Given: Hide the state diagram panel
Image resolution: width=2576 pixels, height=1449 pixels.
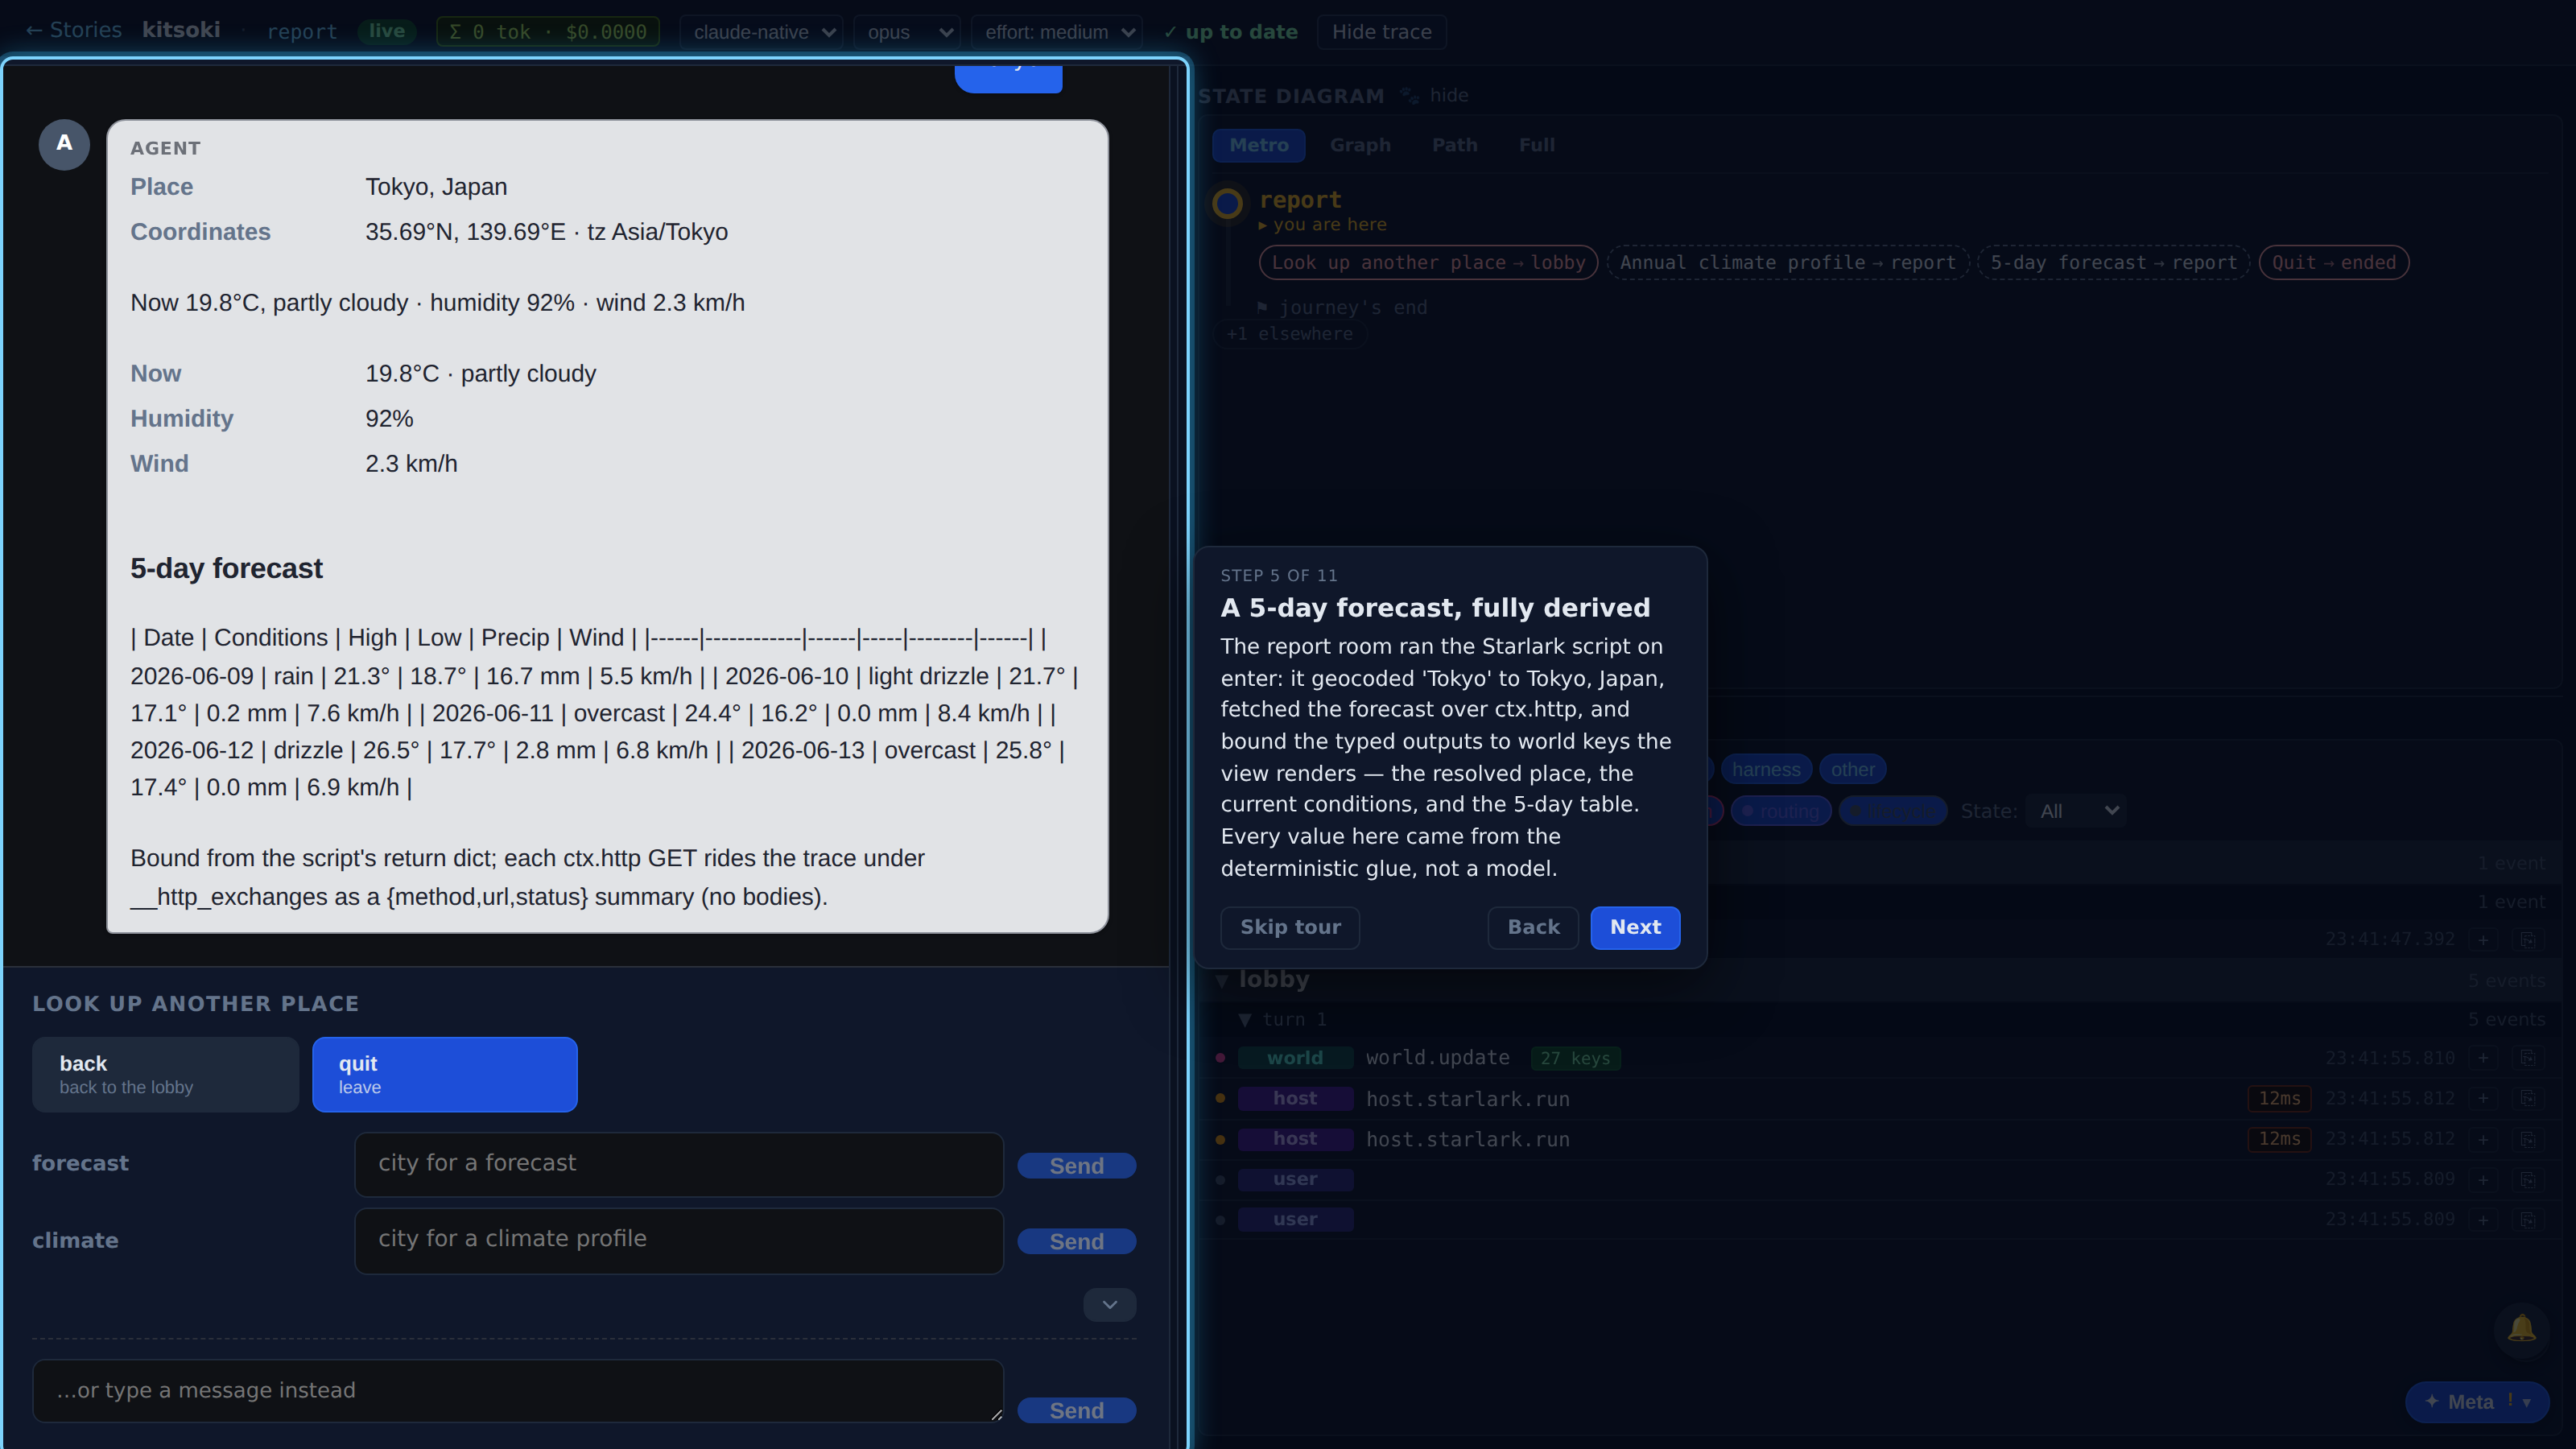Looking at the screenshot, I should click(x=1449, y=96).
